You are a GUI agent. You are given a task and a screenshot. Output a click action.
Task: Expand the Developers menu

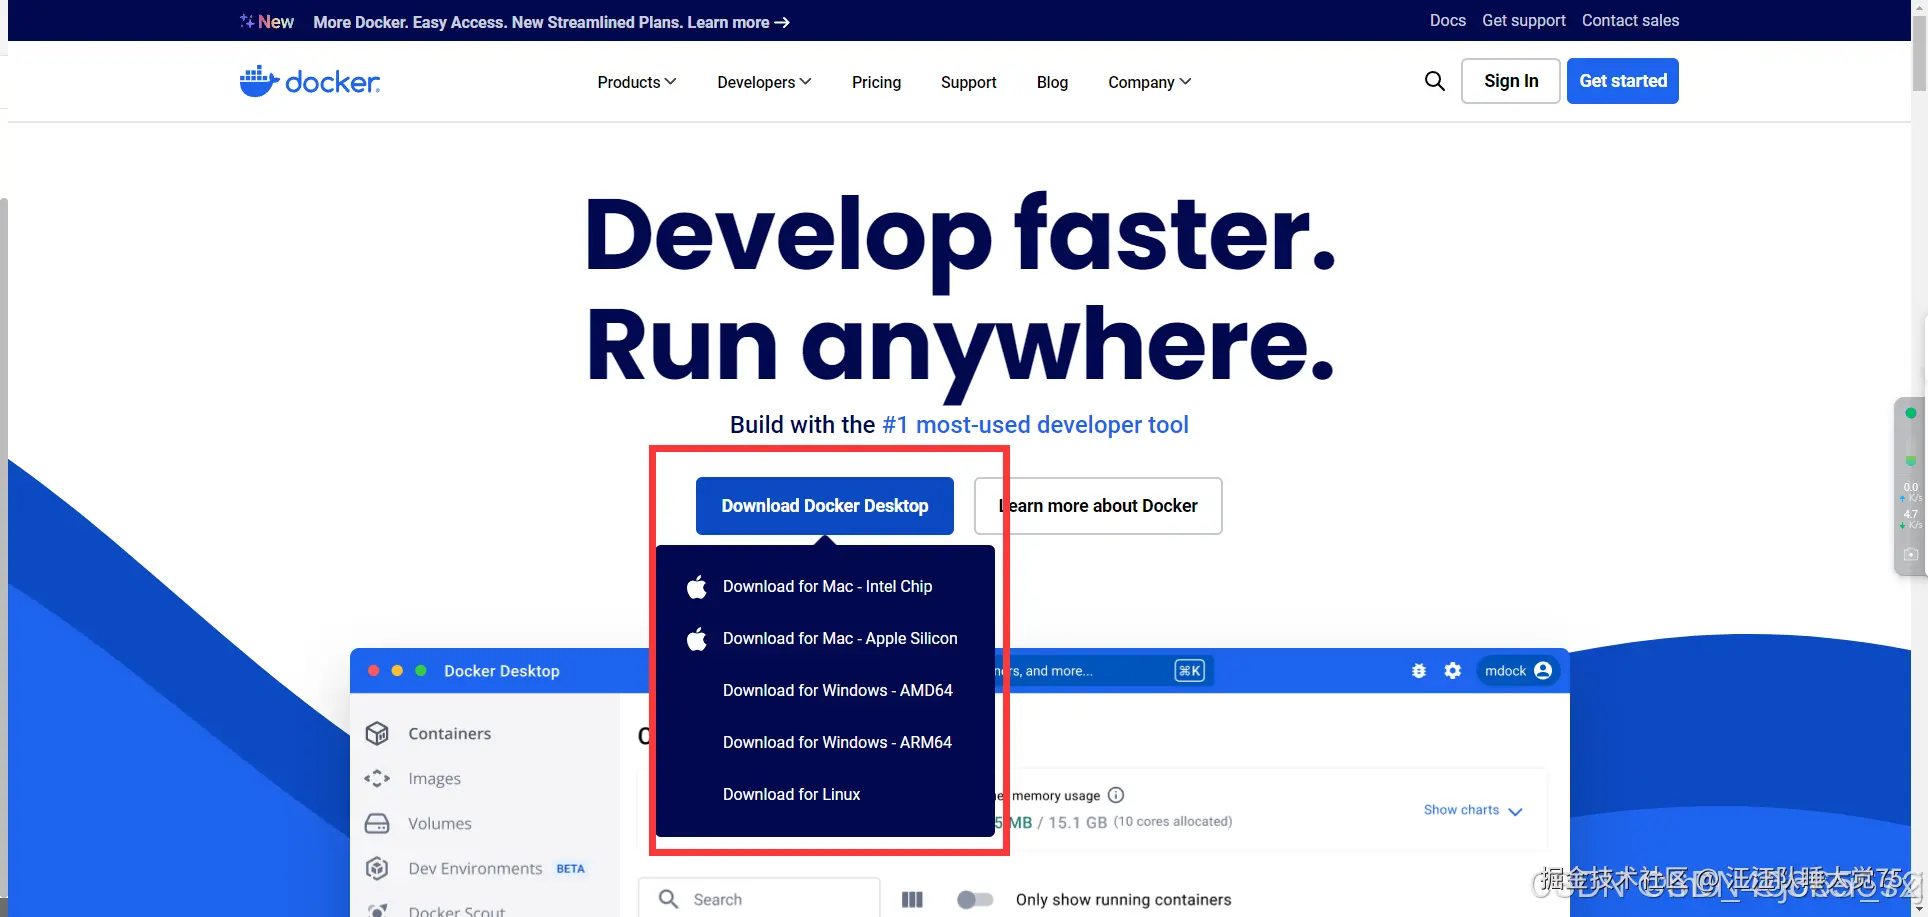click(x=764, y=82)
